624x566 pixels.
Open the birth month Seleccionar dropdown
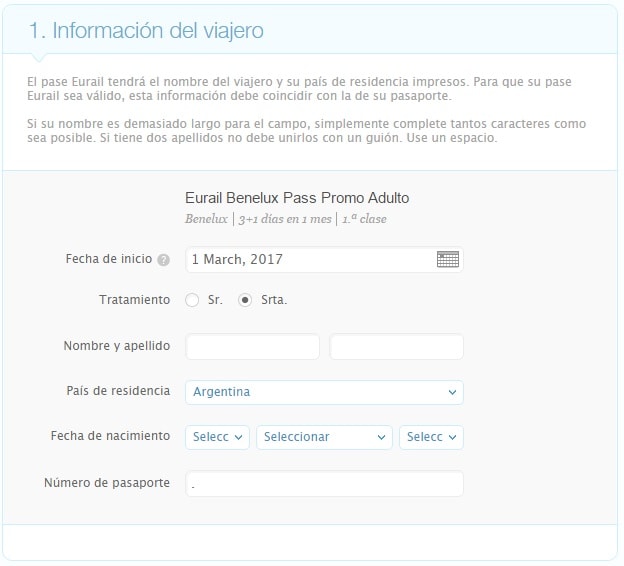(x=324, y=437)
